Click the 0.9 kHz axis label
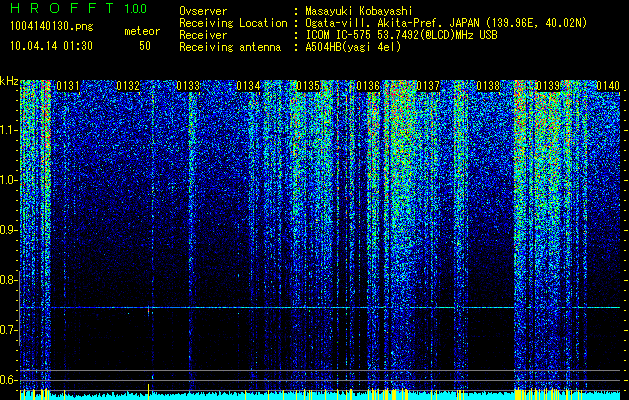 coord(9,230)
